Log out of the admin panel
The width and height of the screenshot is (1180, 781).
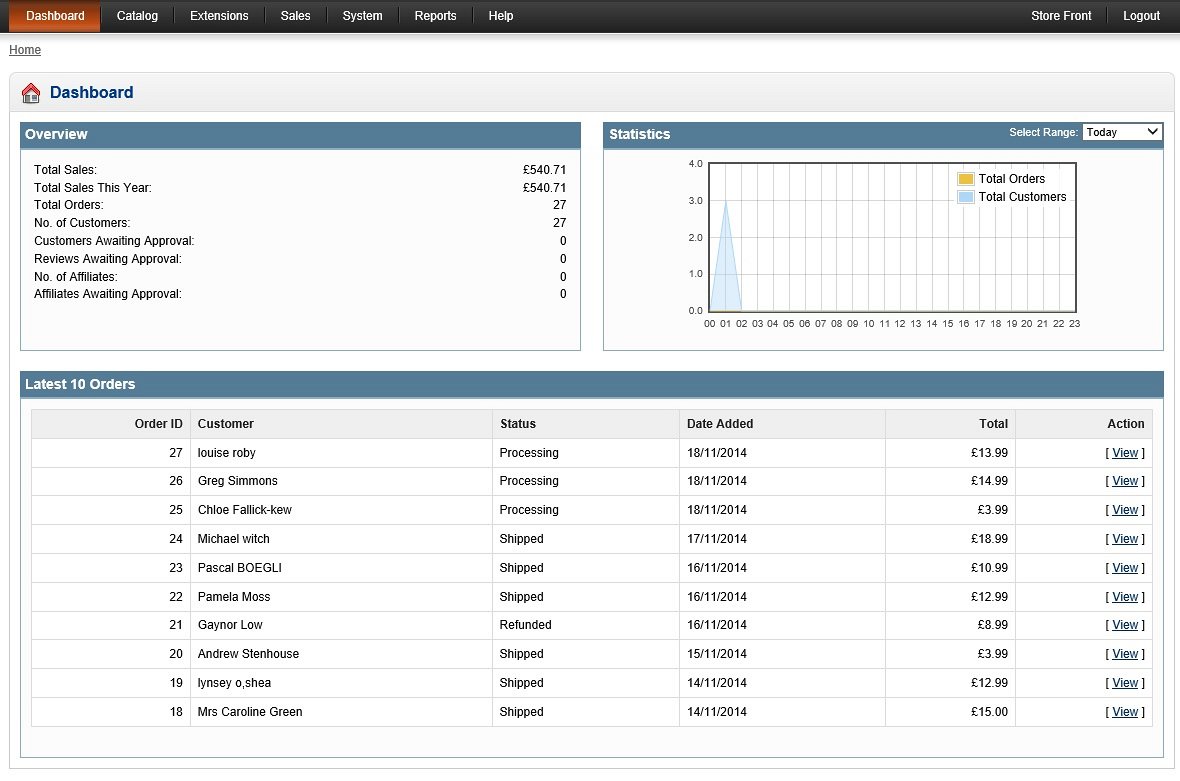coord(1141,16)
